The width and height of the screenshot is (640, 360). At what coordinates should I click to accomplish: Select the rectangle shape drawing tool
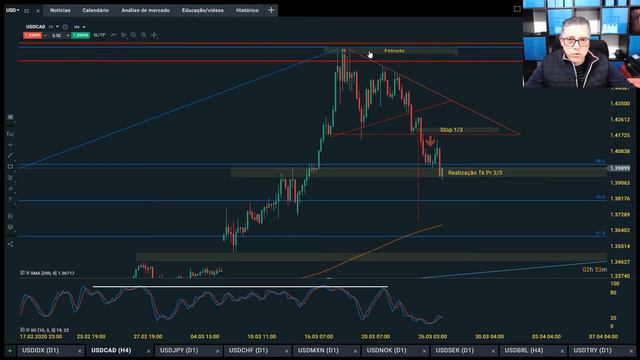10,167
